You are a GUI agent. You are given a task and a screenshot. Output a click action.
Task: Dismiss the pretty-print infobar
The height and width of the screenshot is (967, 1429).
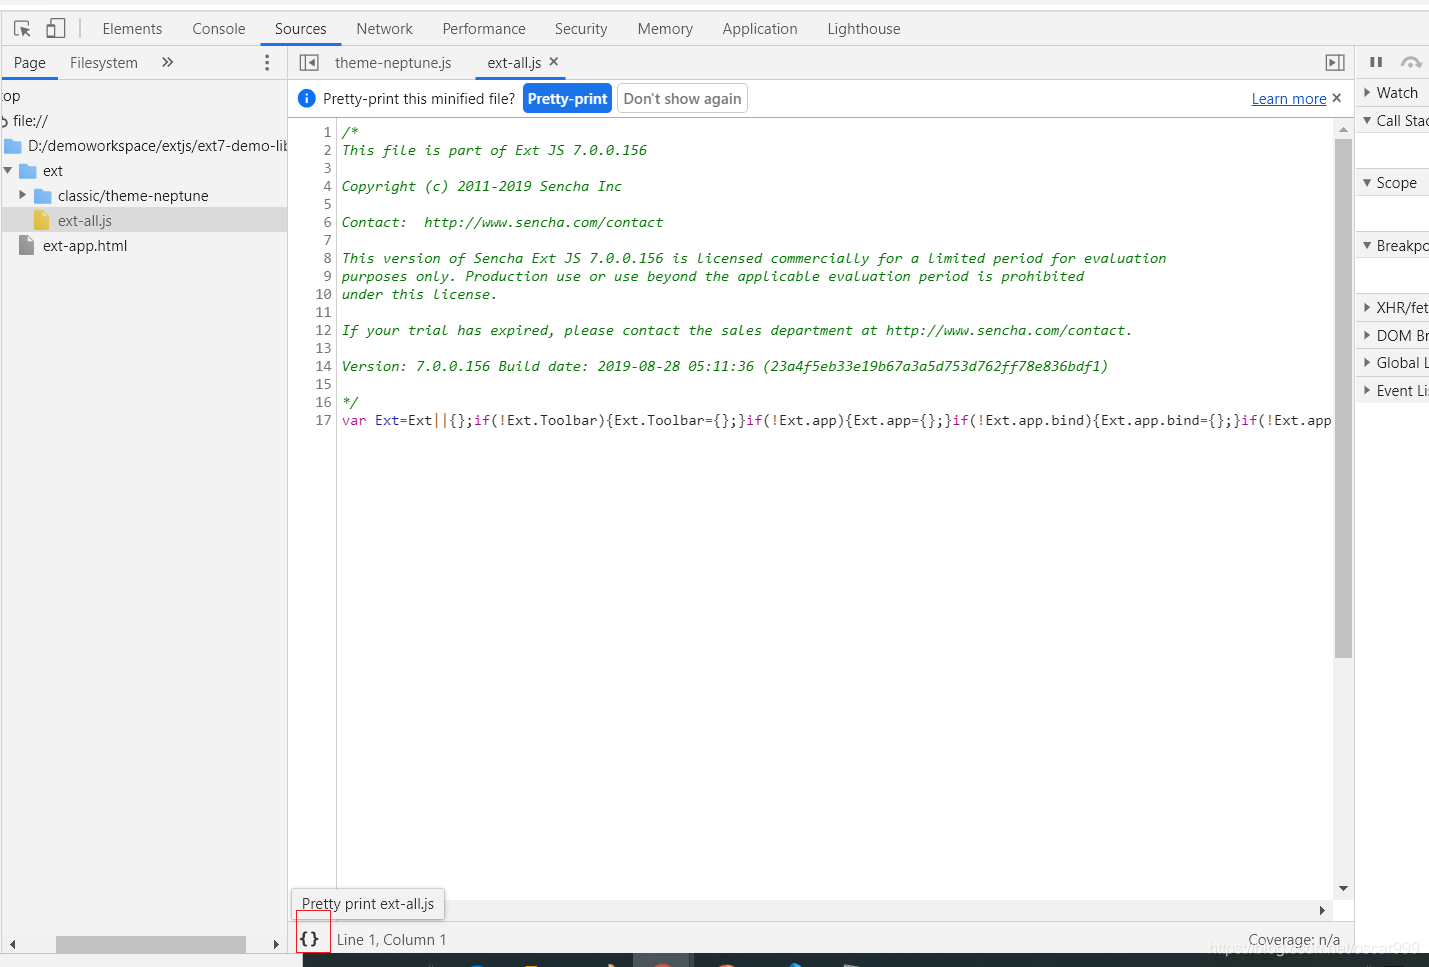point(1337,98)
